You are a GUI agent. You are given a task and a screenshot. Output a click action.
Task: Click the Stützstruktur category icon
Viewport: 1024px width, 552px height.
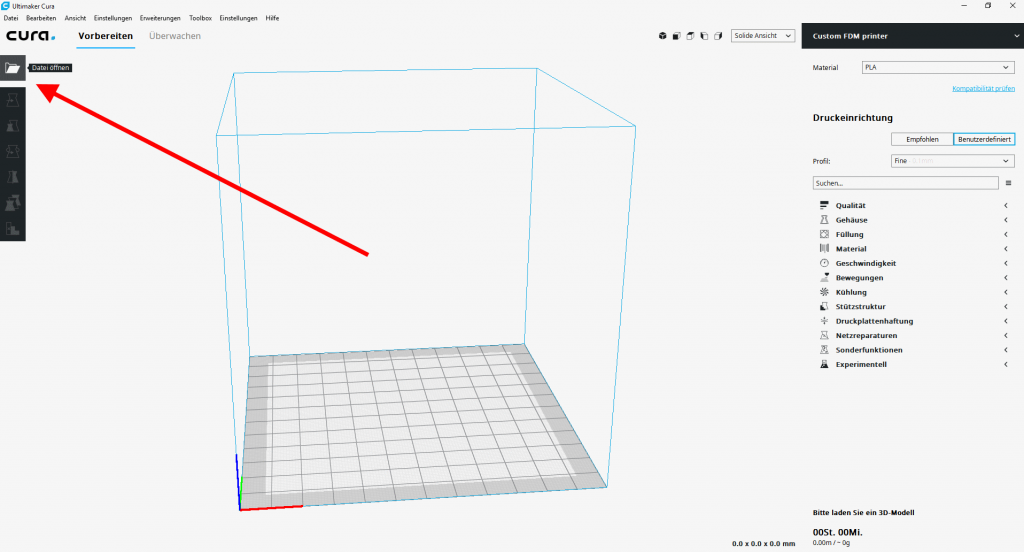pyautogui.click(x=824, y=306)
